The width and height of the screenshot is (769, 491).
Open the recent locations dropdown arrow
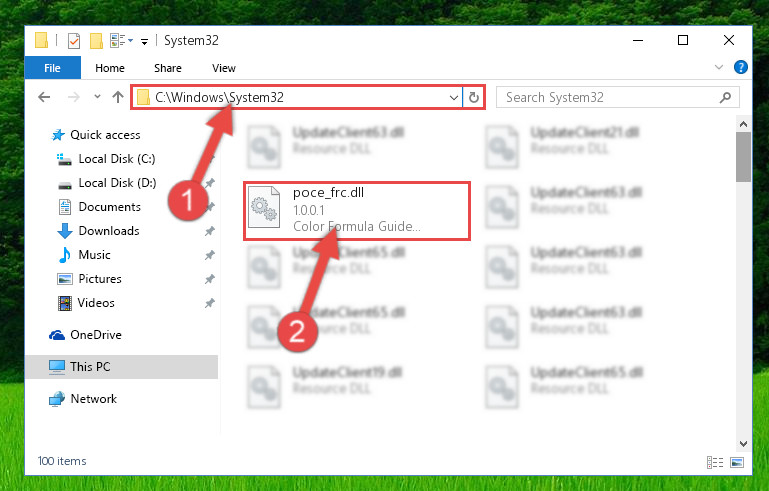(97, 97)
